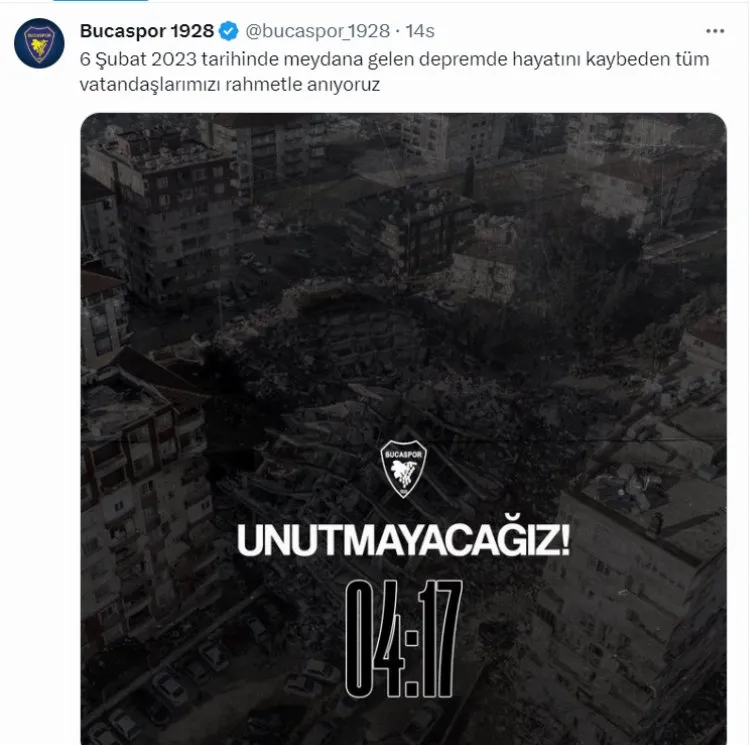The height and width of the screenshot is (745, 750).
Task: Click the blue verified badge
Action: [x=229, y=31]
